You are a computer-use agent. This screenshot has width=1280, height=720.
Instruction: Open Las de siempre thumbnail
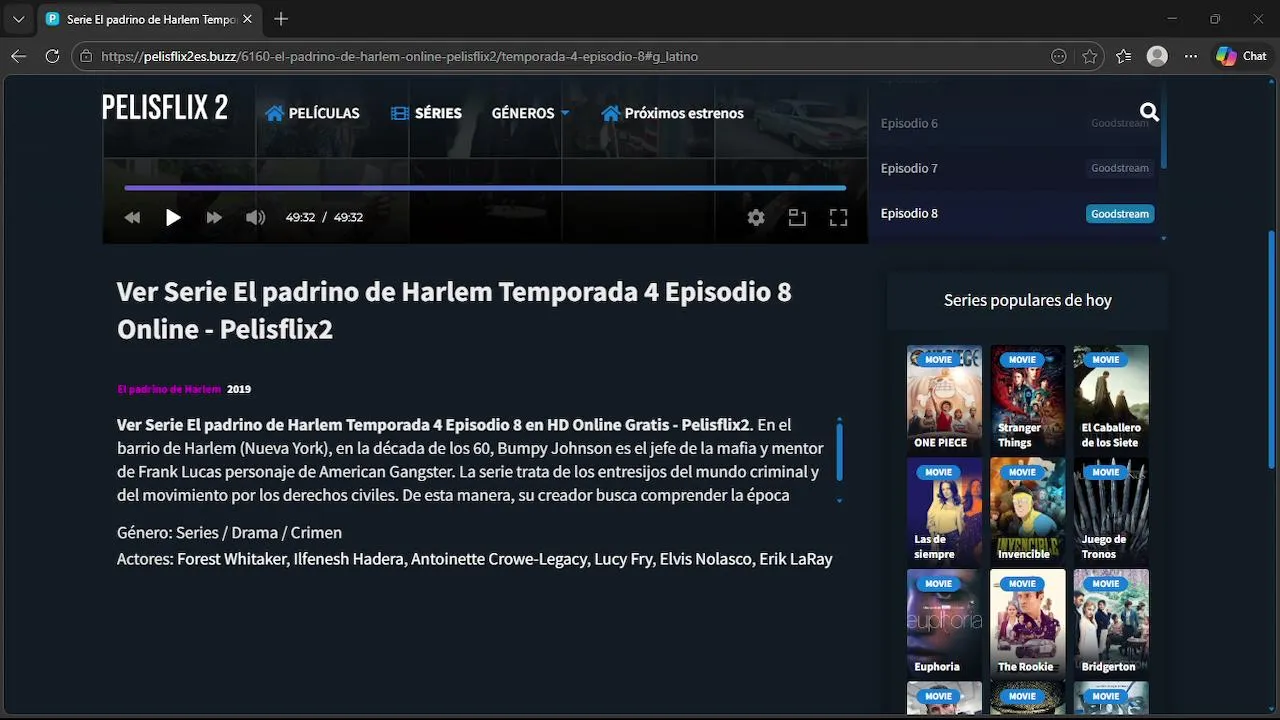click(x=944, y=511)
